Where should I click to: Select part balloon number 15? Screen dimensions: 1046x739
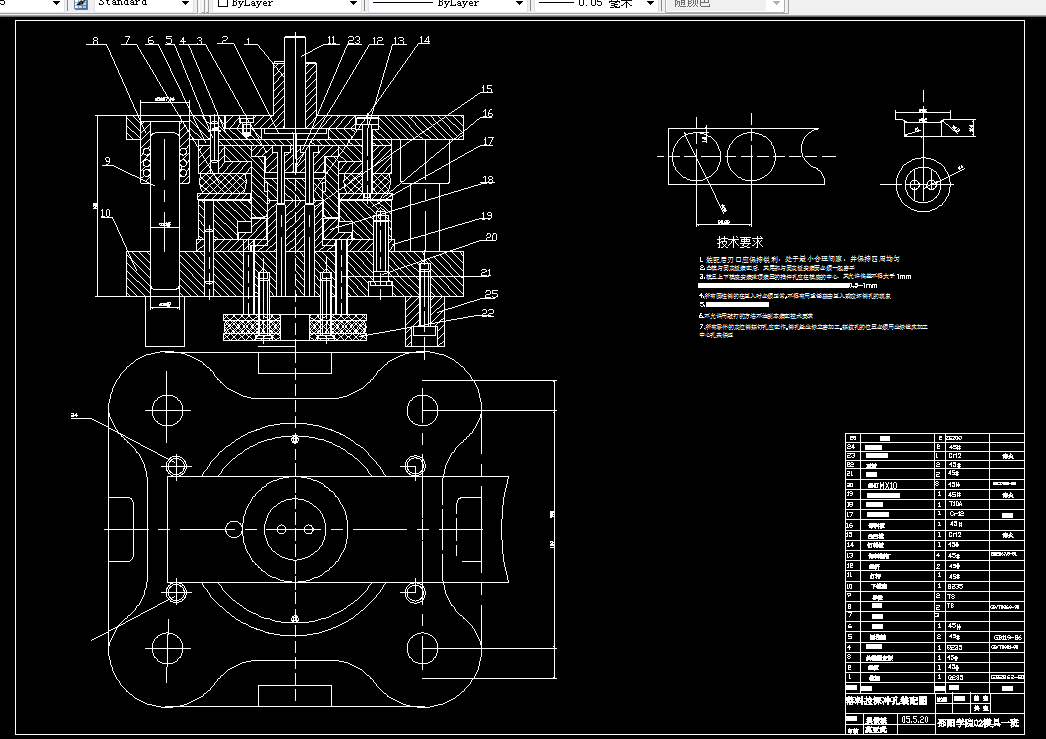[x=486, y=89]
